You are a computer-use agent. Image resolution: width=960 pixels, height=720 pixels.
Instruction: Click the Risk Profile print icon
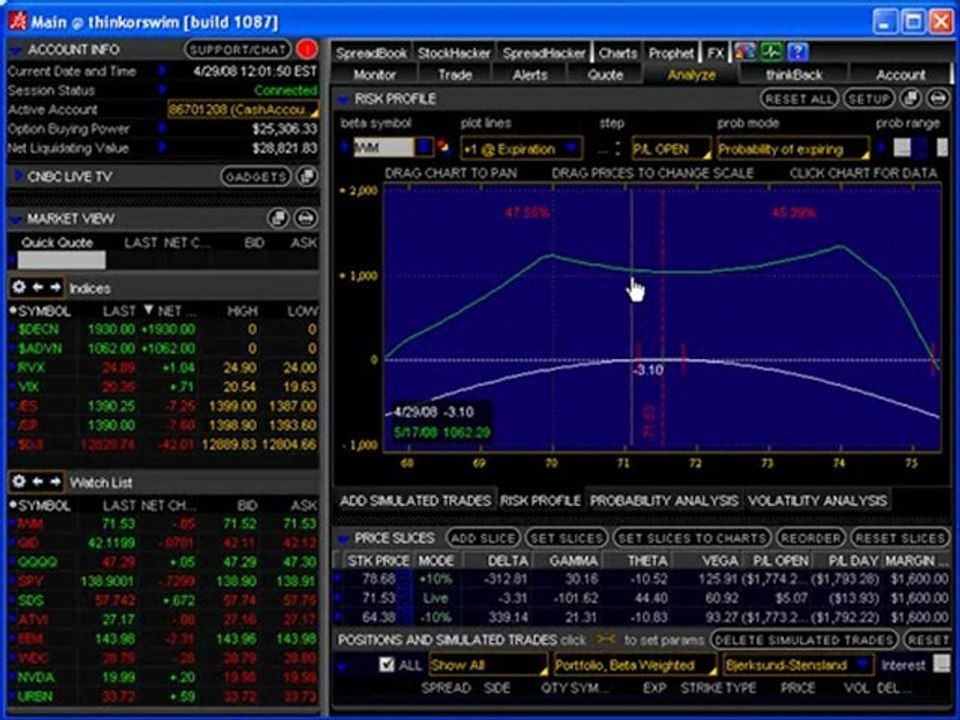[x=938, y=98]
